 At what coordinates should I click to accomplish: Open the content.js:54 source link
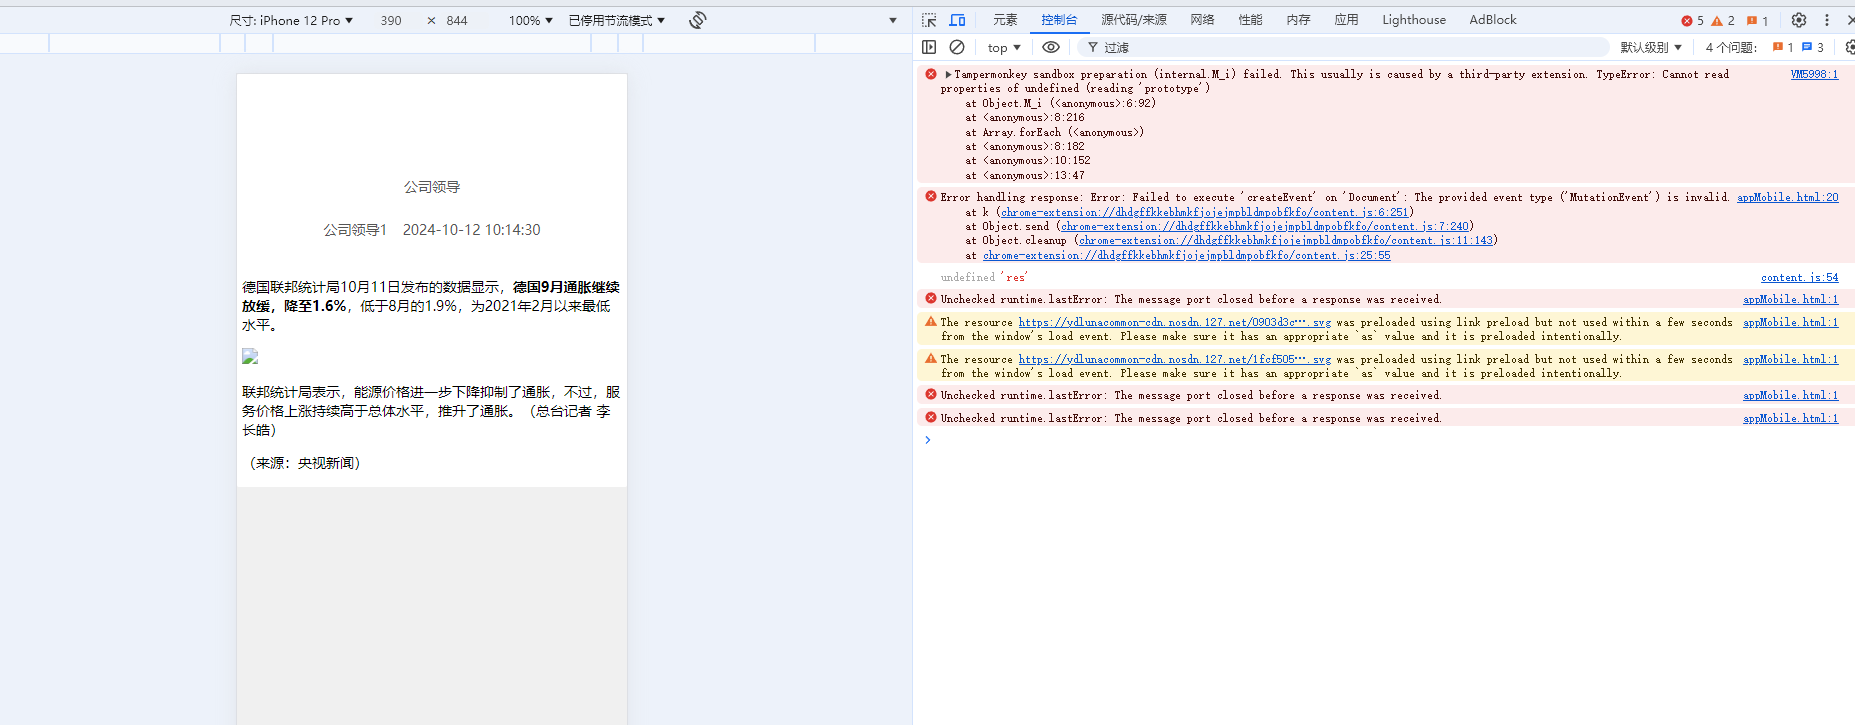(x=1799, y=277)
